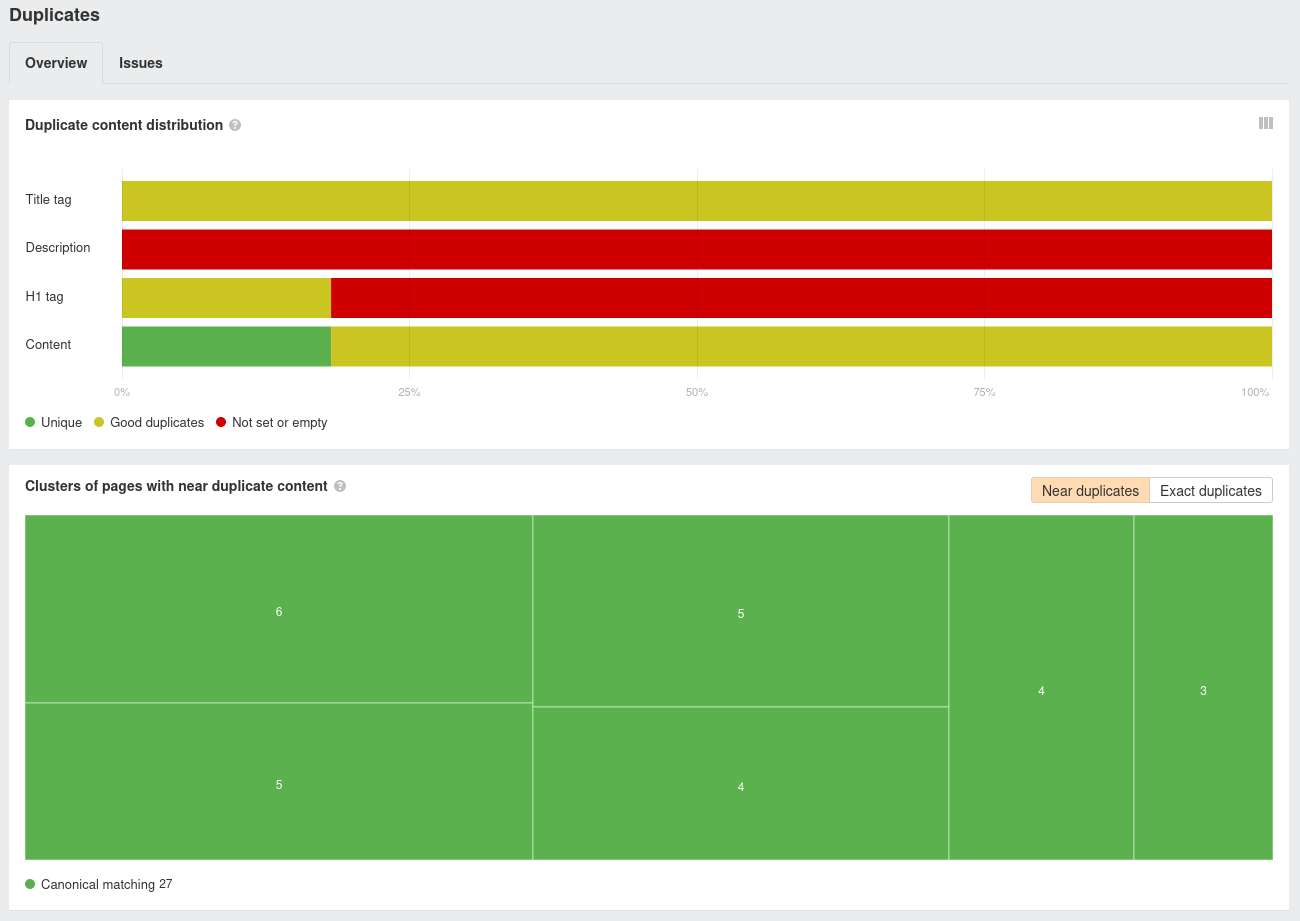Click yellow segment of Content bar
This screenshot has height=921, width=1300.
800,346
